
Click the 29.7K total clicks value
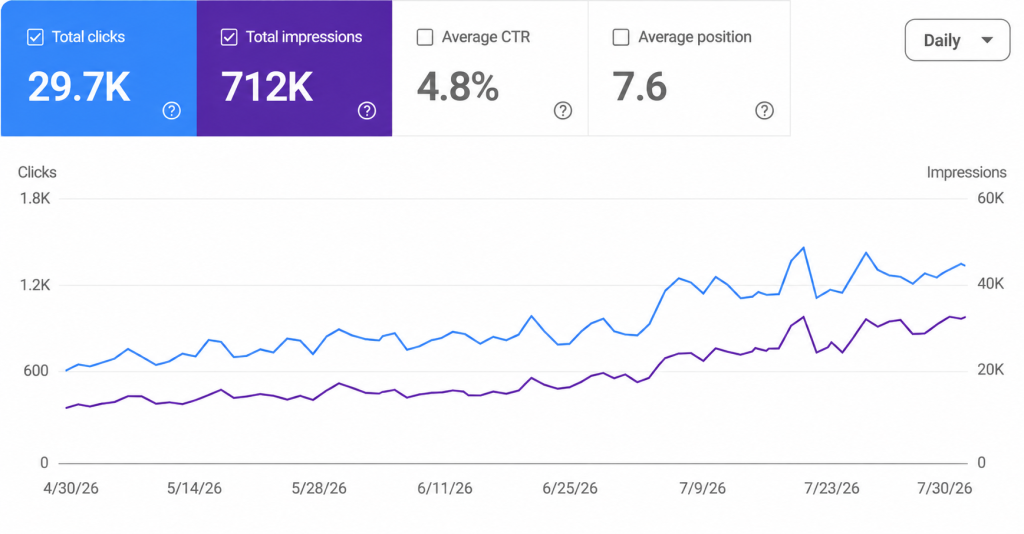[79, 87]
